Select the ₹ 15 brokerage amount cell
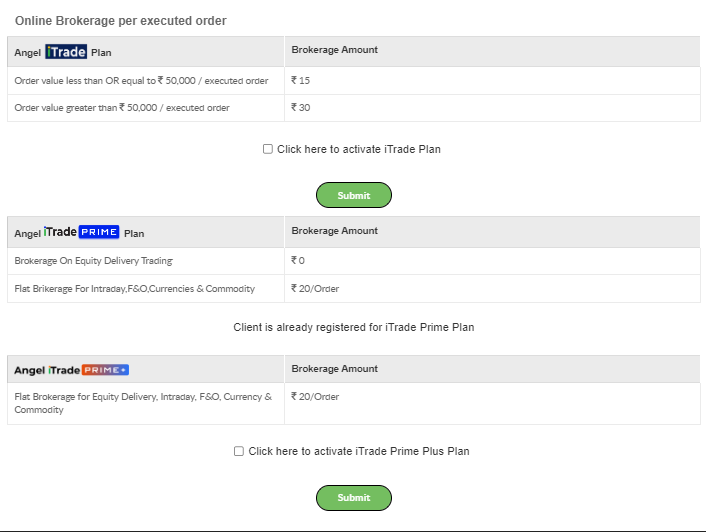Image resolution: width=706 pixels, height=532 pixels. click(x=301, y=80)
